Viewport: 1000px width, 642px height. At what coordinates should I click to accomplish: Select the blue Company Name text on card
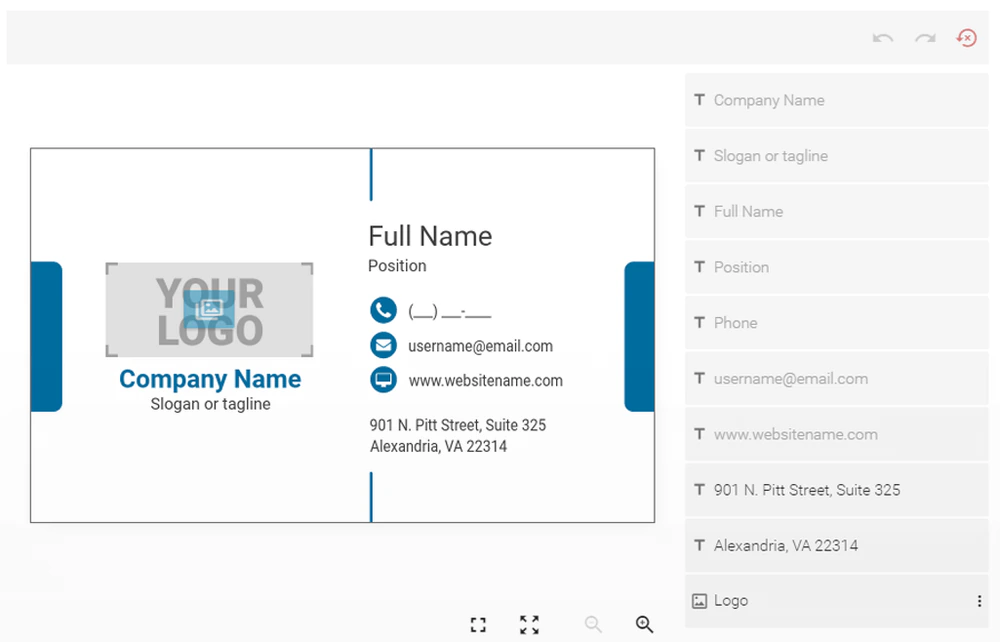click(x=210, y=379)
